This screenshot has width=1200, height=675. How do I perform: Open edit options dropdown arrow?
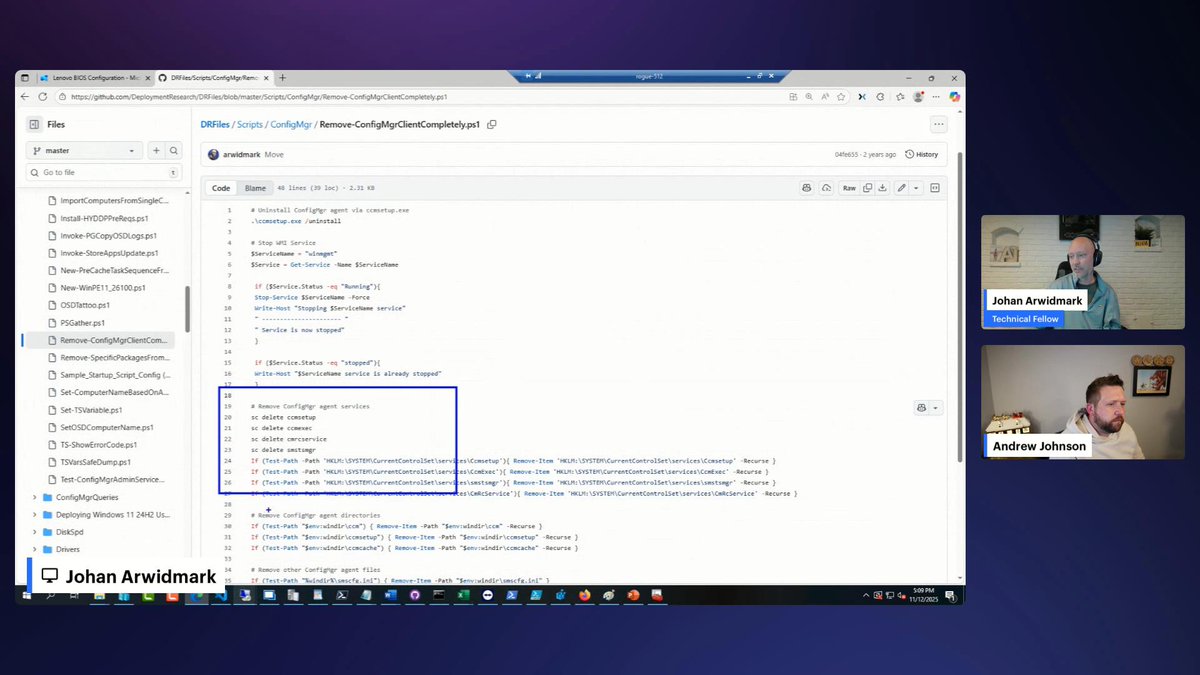(916, 188)
